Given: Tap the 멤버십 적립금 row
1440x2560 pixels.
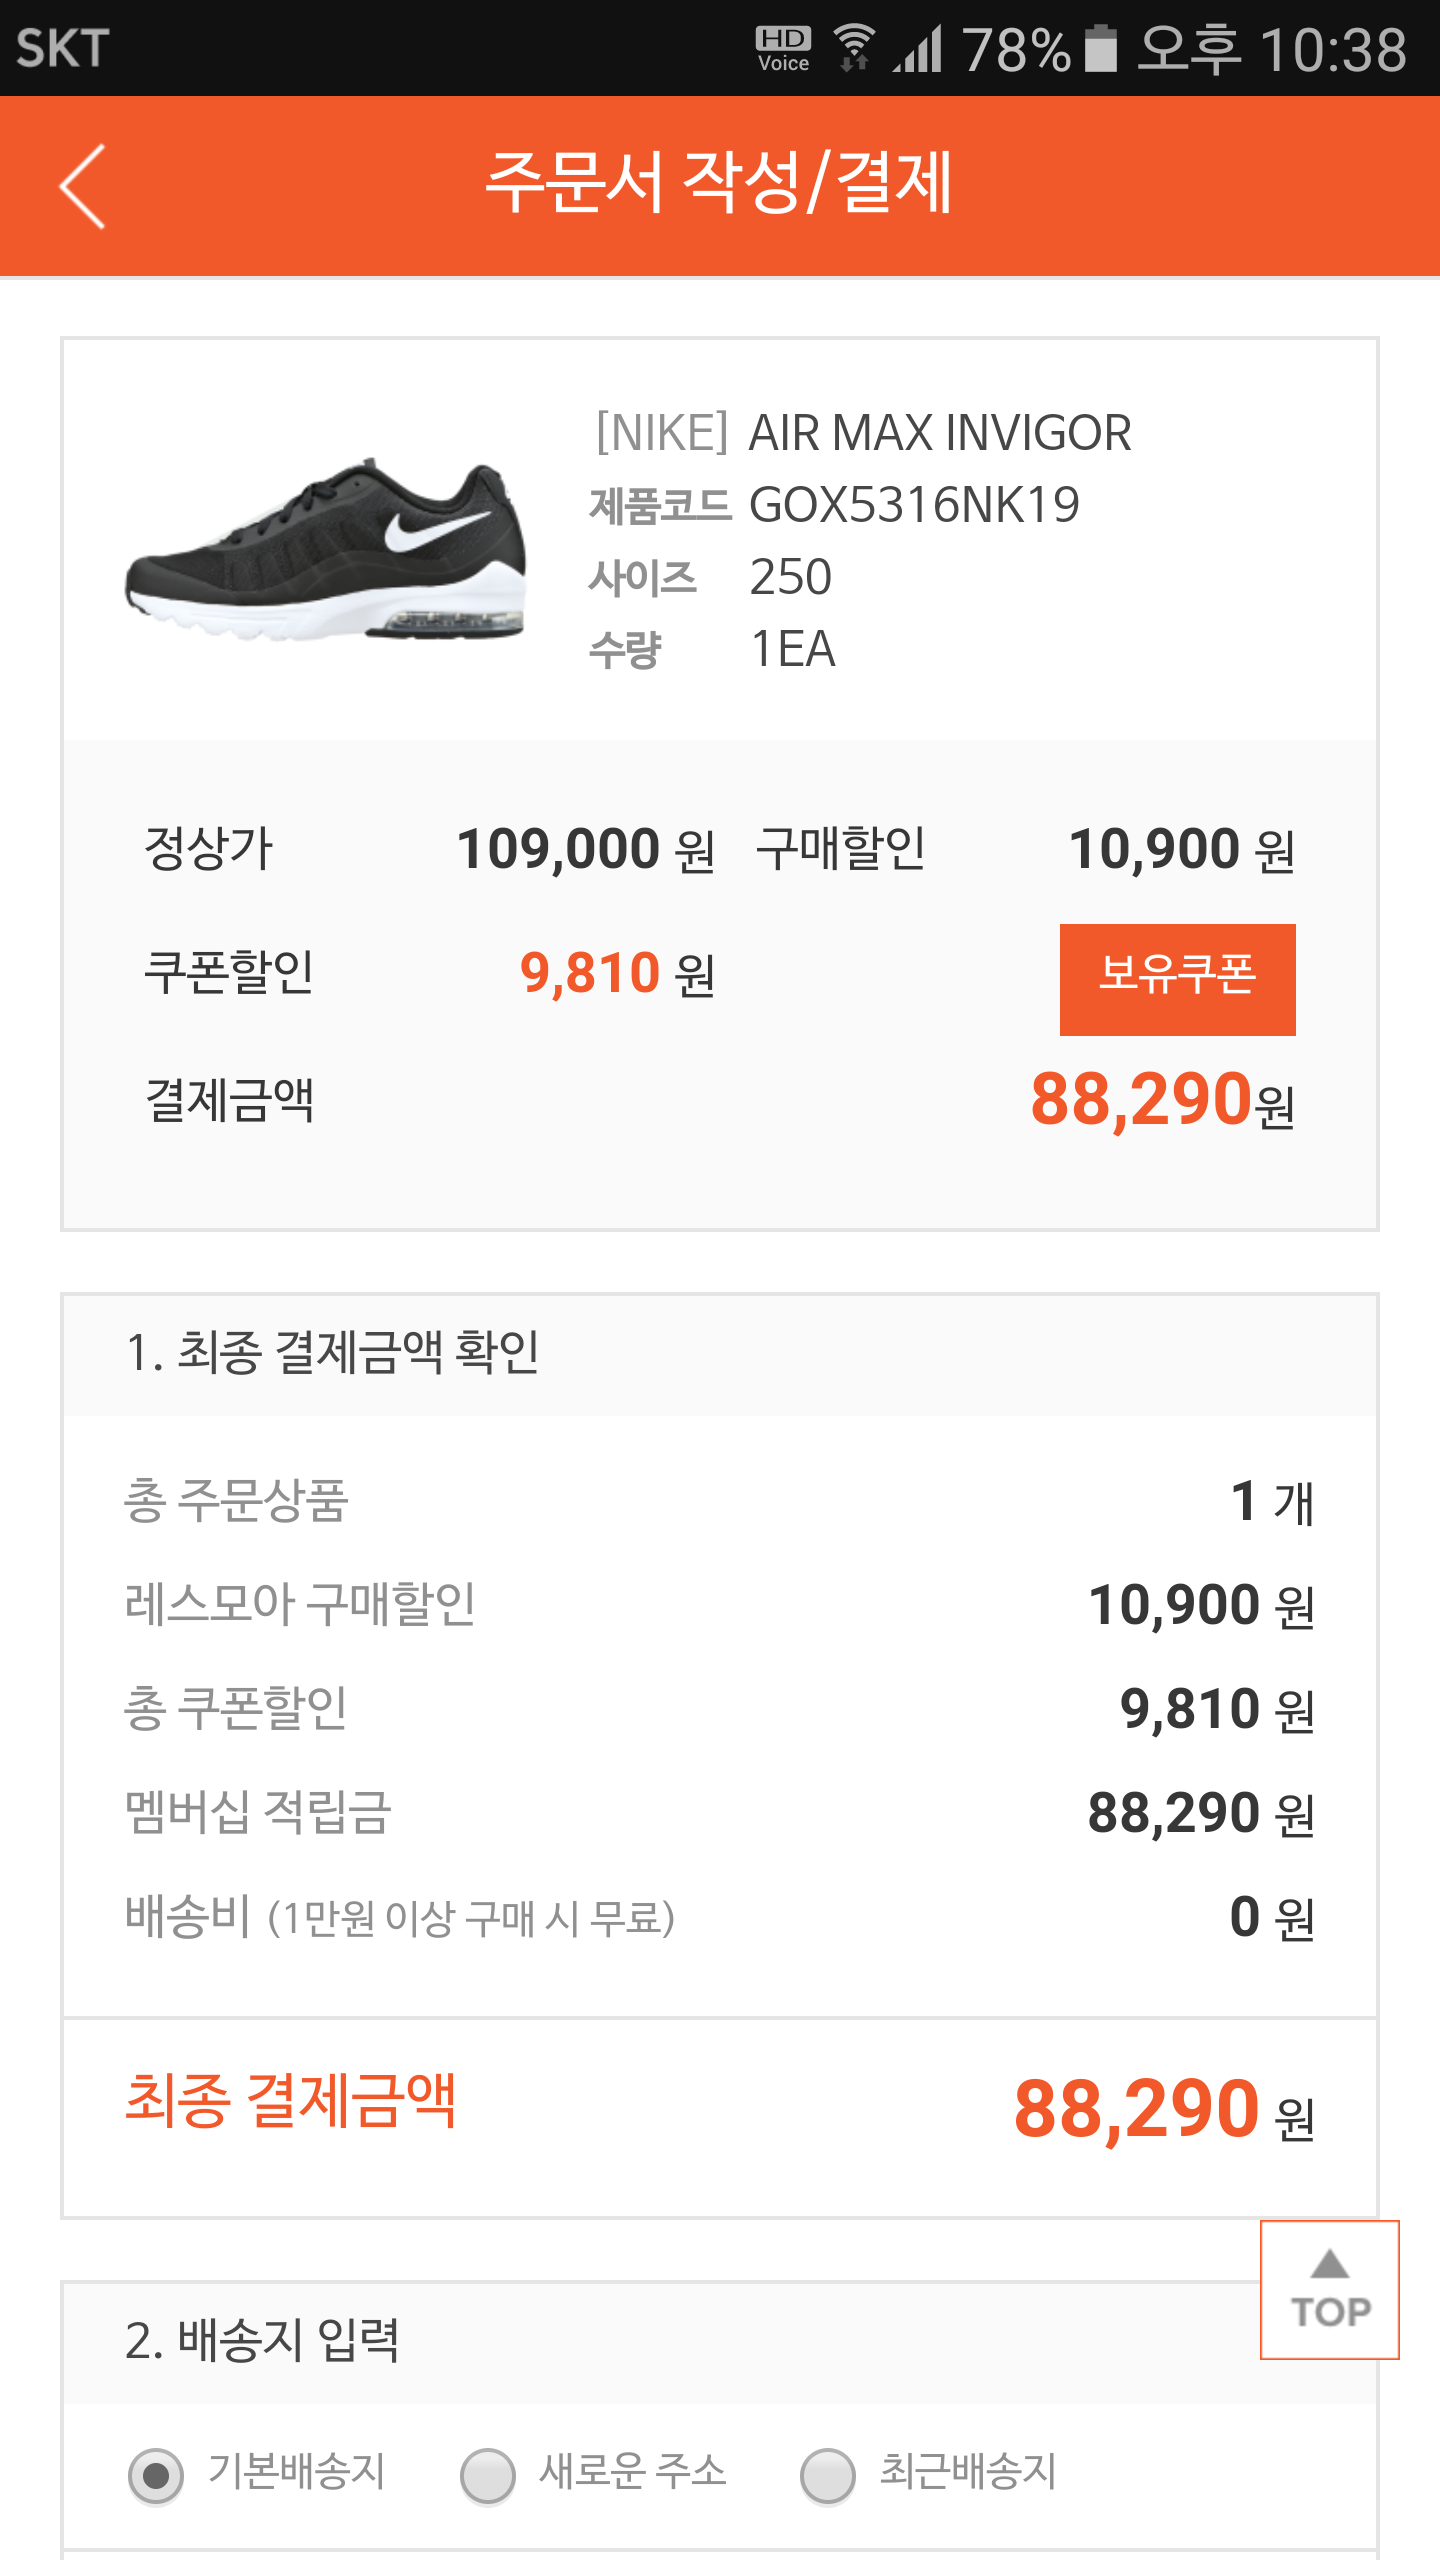Looking at the screenshot, I should (718, 1812).
